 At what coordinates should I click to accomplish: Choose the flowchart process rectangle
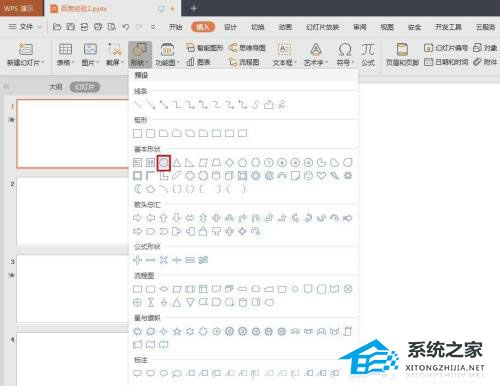[x=137, y=289]
